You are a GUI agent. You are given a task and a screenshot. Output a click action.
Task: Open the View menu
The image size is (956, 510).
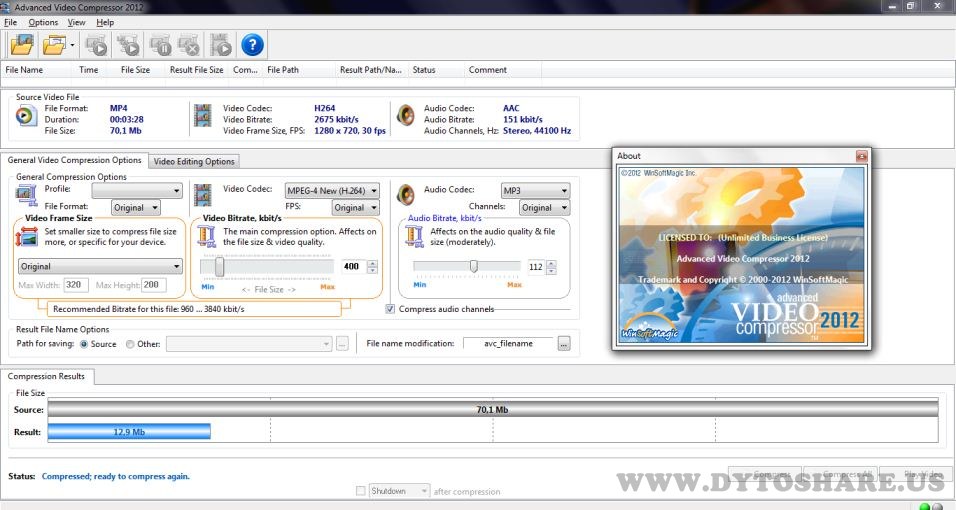[76, 22]
